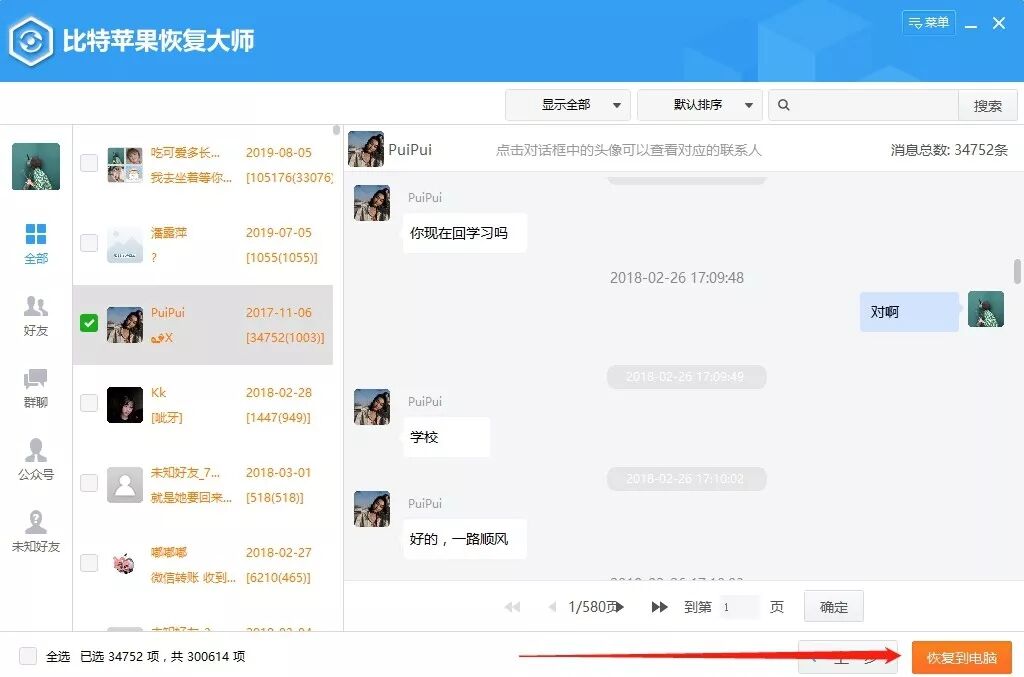Click the PuiPui avatar in contact list
This screenshot has height=677, width=1024.
click(x=125, y=325)
